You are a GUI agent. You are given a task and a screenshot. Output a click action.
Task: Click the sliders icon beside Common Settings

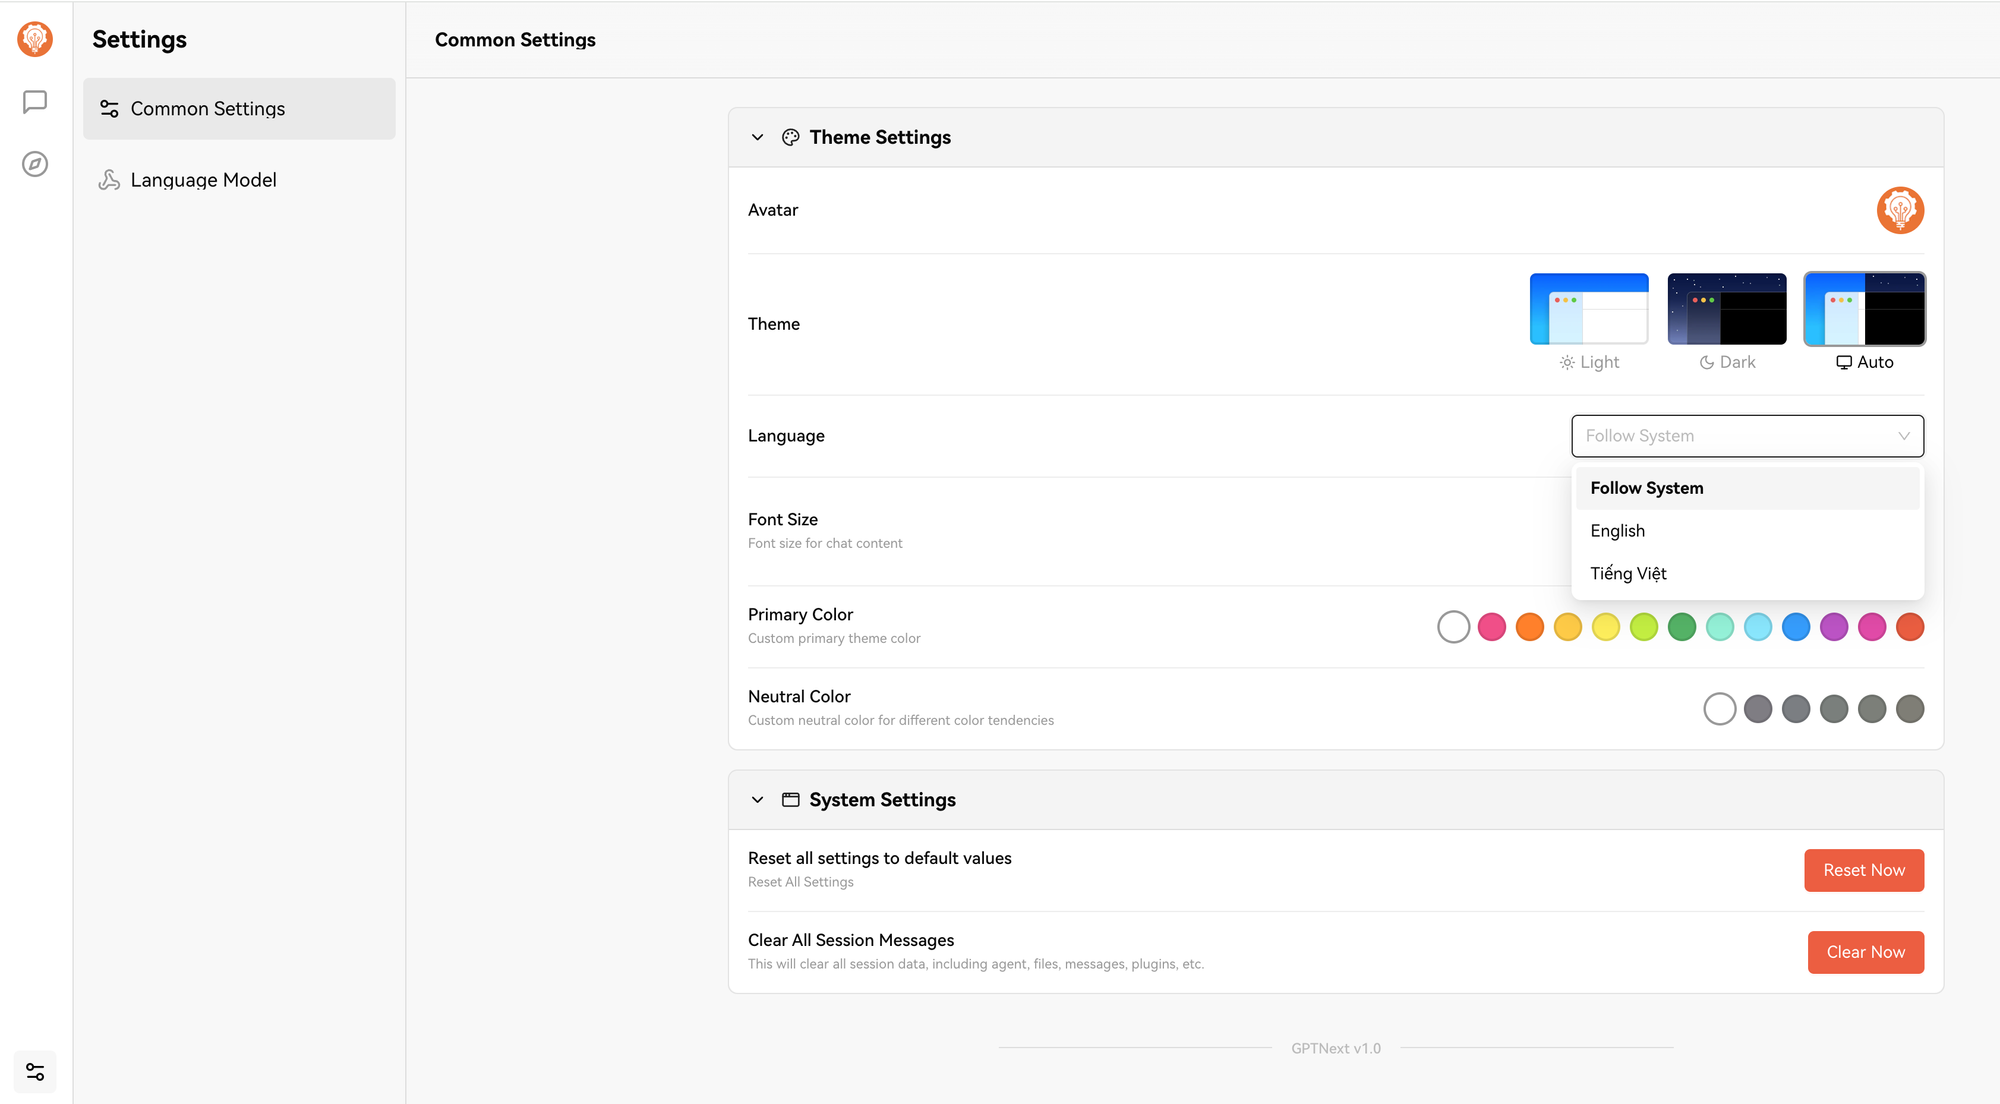(x=110, y=109)
